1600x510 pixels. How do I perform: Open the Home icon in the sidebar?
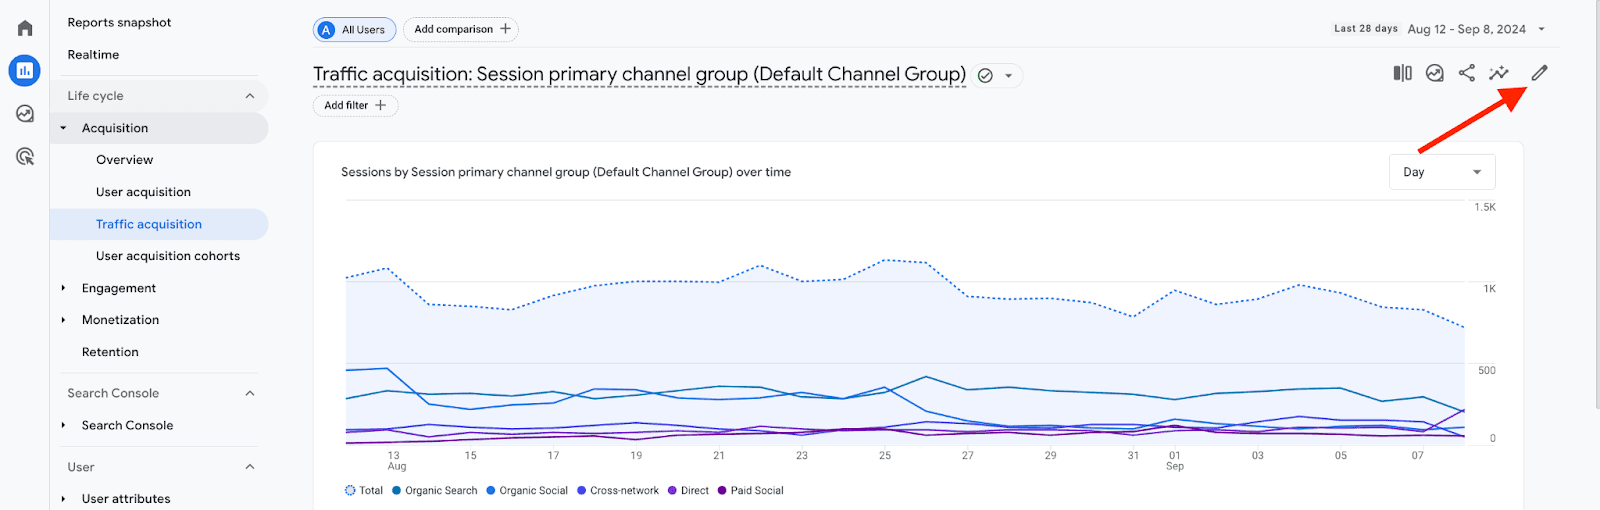pyautogui.click(x=25, y=28)
